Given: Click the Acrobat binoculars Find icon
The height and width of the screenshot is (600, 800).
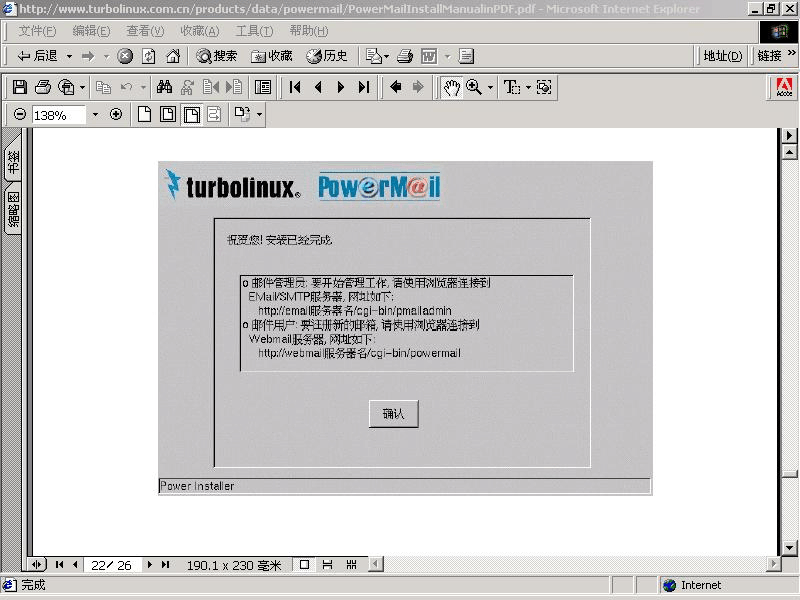Looking at the screenshot, I should tap(164, 87).
